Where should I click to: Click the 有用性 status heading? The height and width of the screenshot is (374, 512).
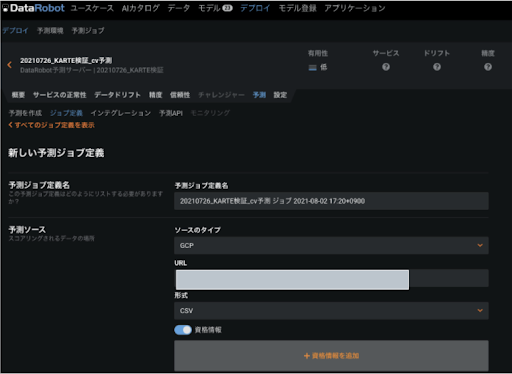point(318,53)
